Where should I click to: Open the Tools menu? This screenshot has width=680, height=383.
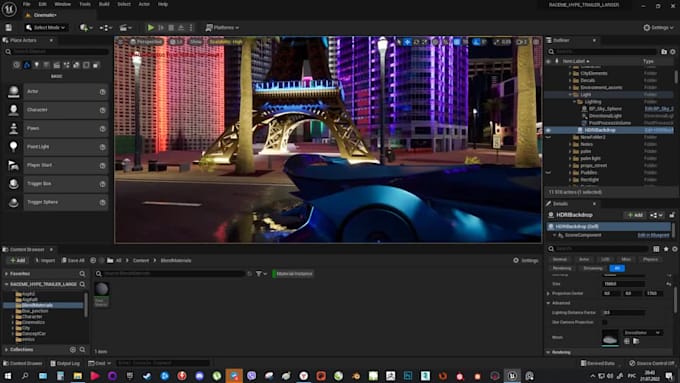pos(85,4)
